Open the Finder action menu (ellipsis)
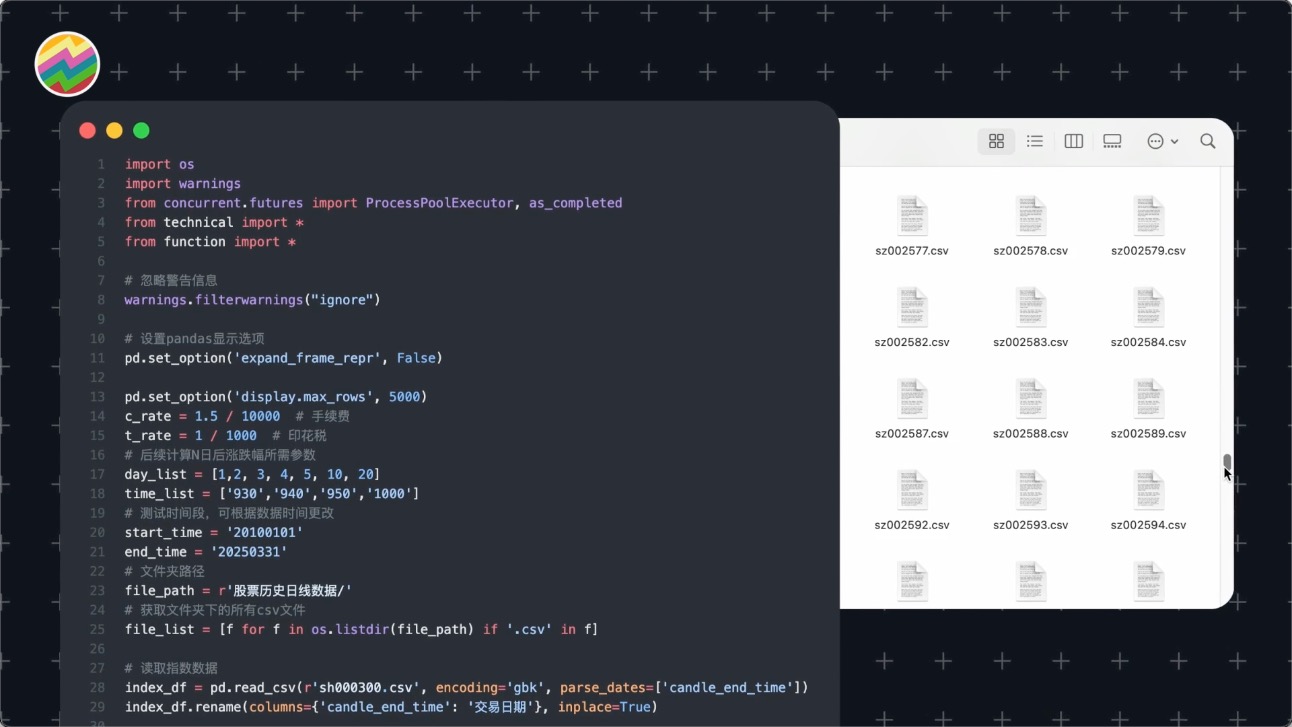The height and width of the screenshot is (727, 1292). [1162, 142]
